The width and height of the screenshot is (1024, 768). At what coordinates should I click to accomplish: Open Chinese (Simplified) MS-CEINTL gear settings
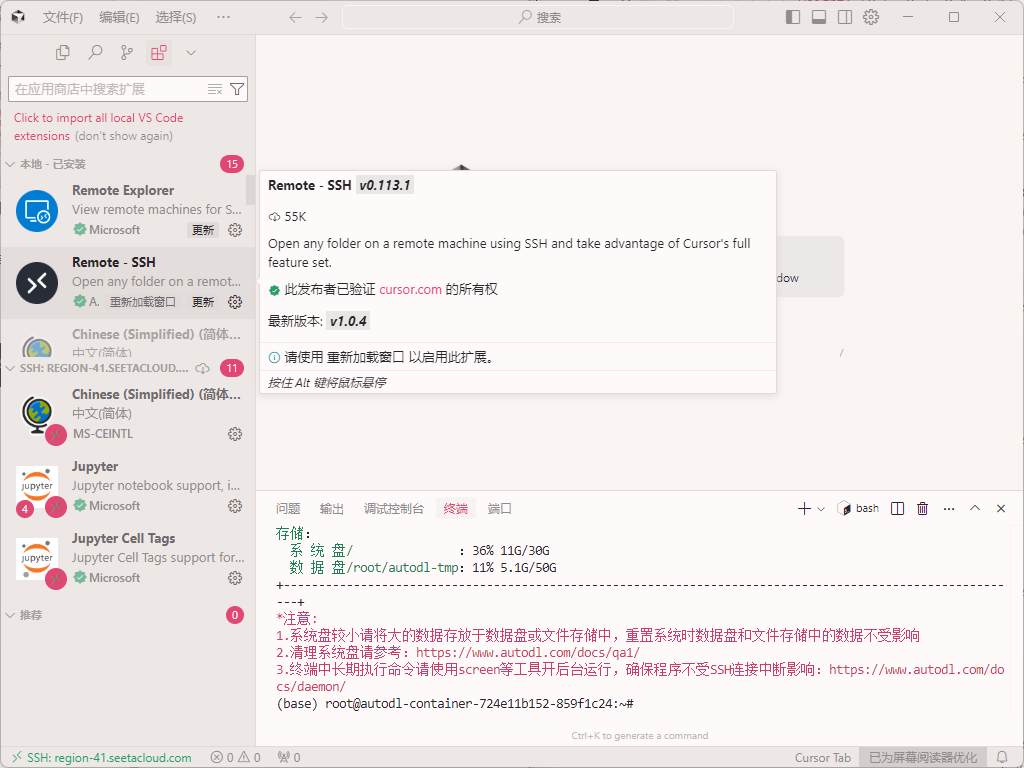pos(235,434)
